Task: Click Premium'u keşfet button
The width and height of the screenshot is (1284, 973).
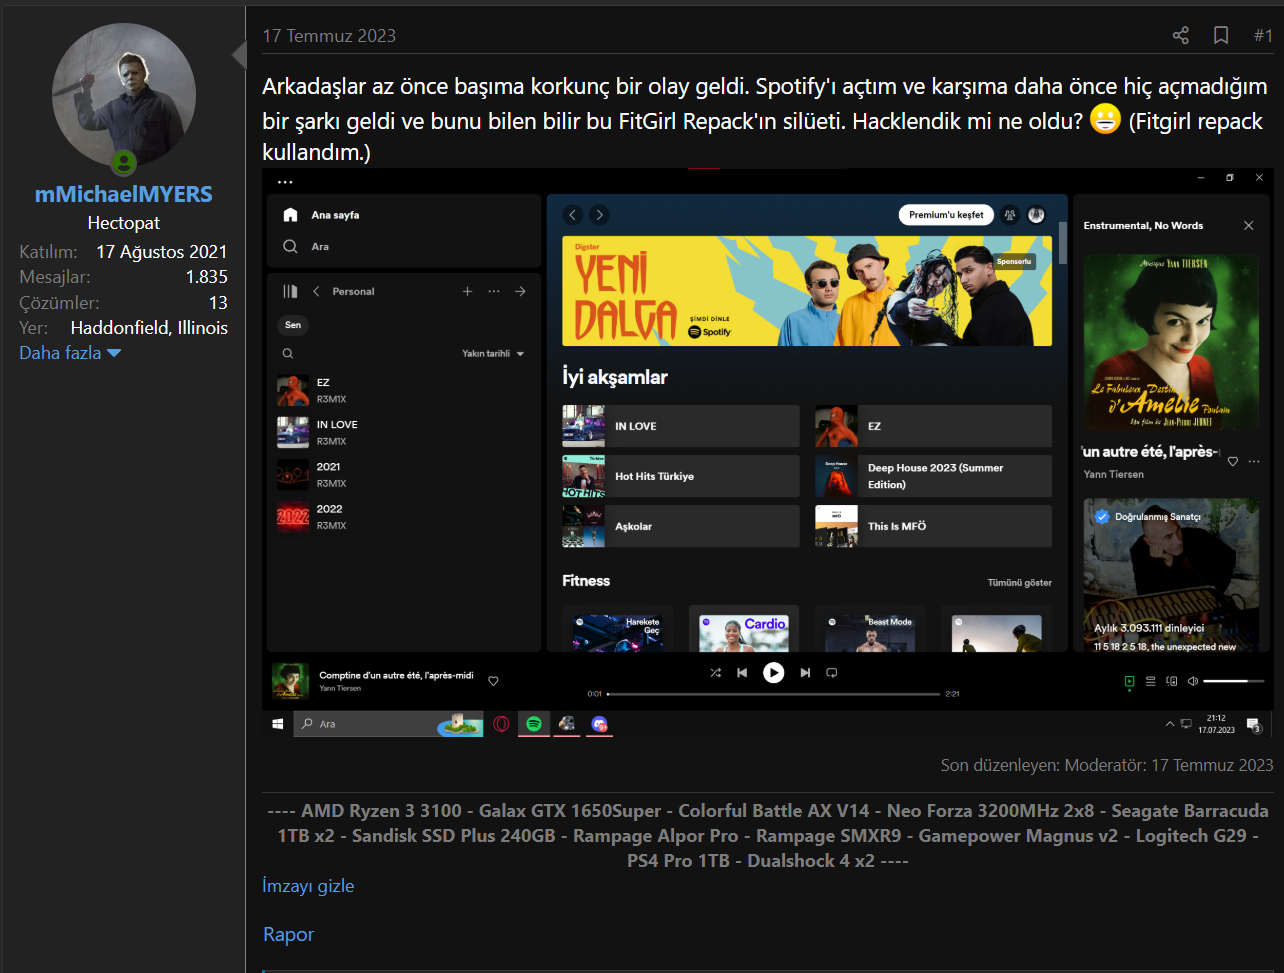Action: (946, 215)
